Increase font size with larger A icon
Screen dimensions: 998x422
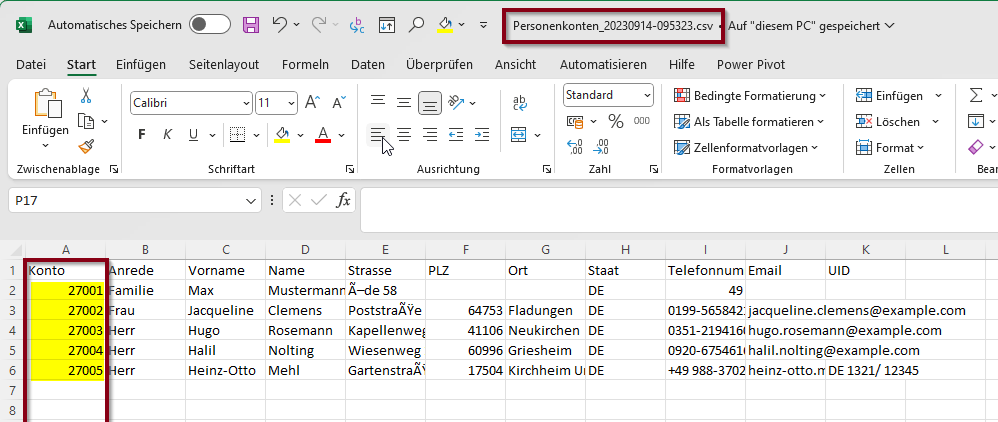[x=312, y=102]
